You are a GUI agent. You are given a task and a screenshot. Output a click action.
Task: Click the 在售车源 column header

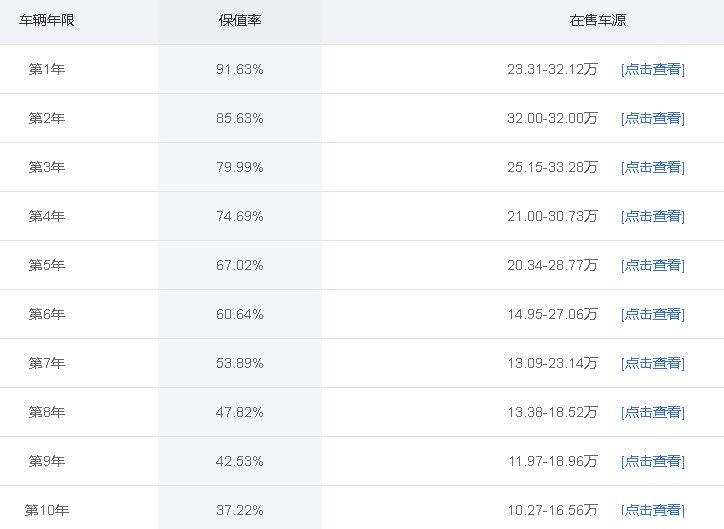598,20
